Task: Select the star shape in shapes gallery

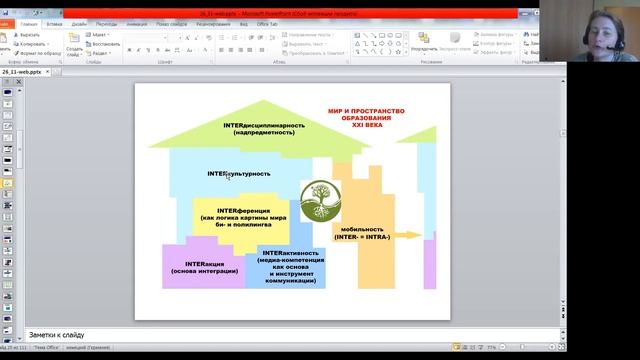Action: pos(398,52)
